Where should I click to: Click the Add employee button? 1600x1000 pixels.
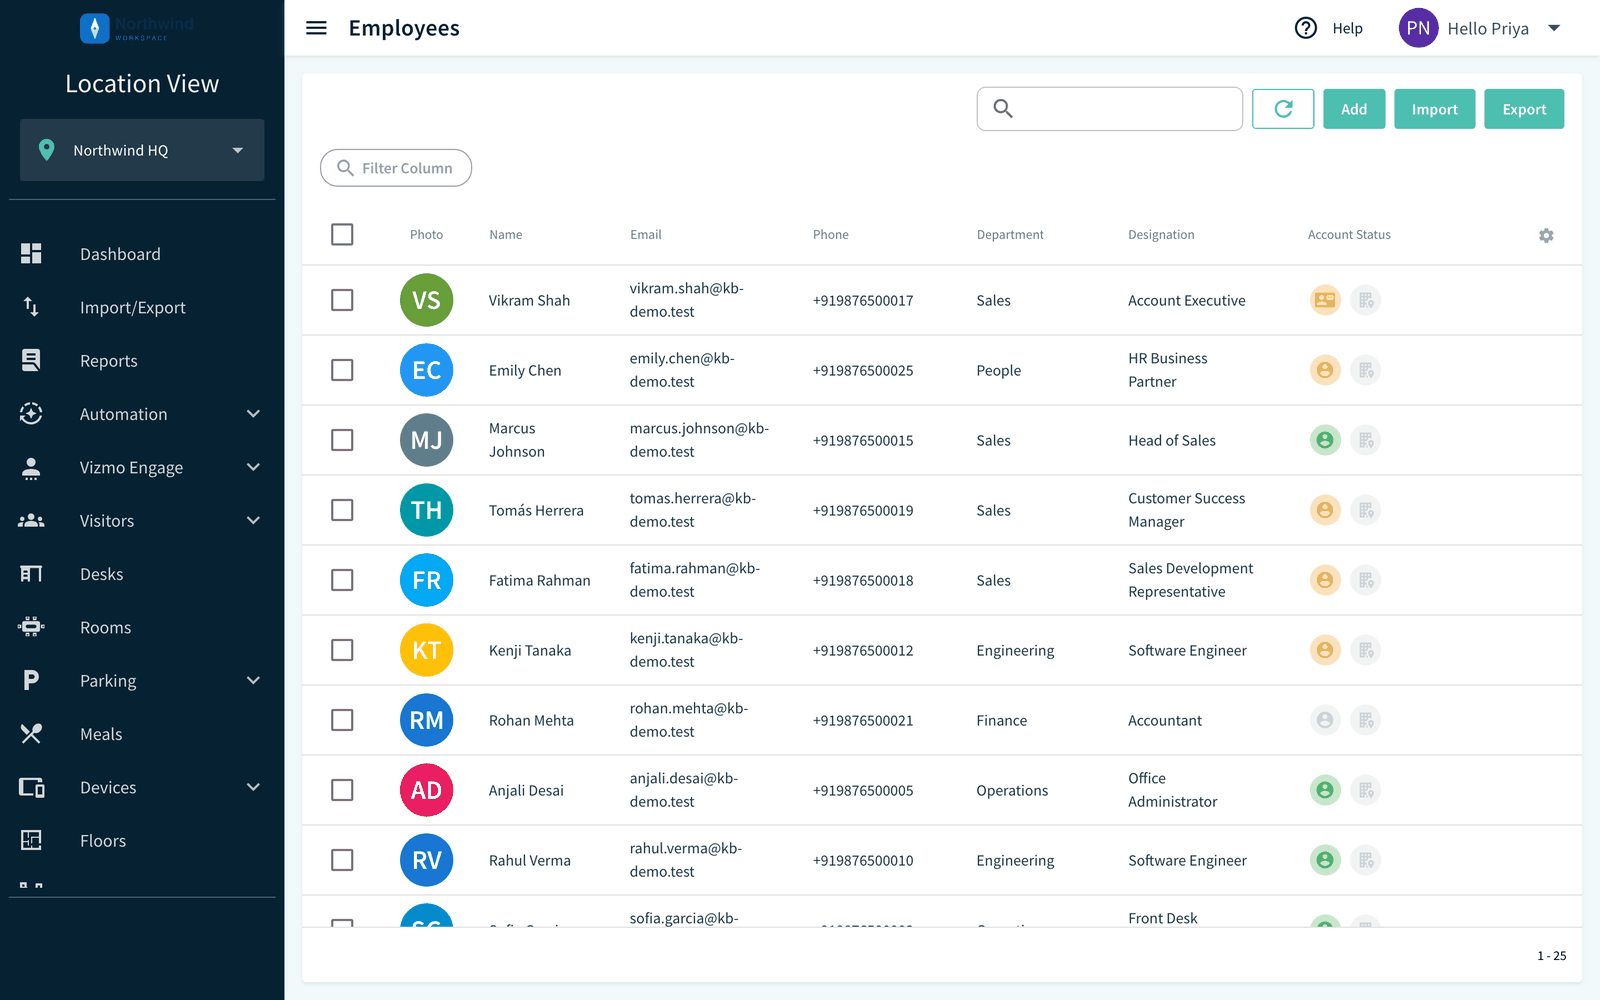(x=1354, y=109)
